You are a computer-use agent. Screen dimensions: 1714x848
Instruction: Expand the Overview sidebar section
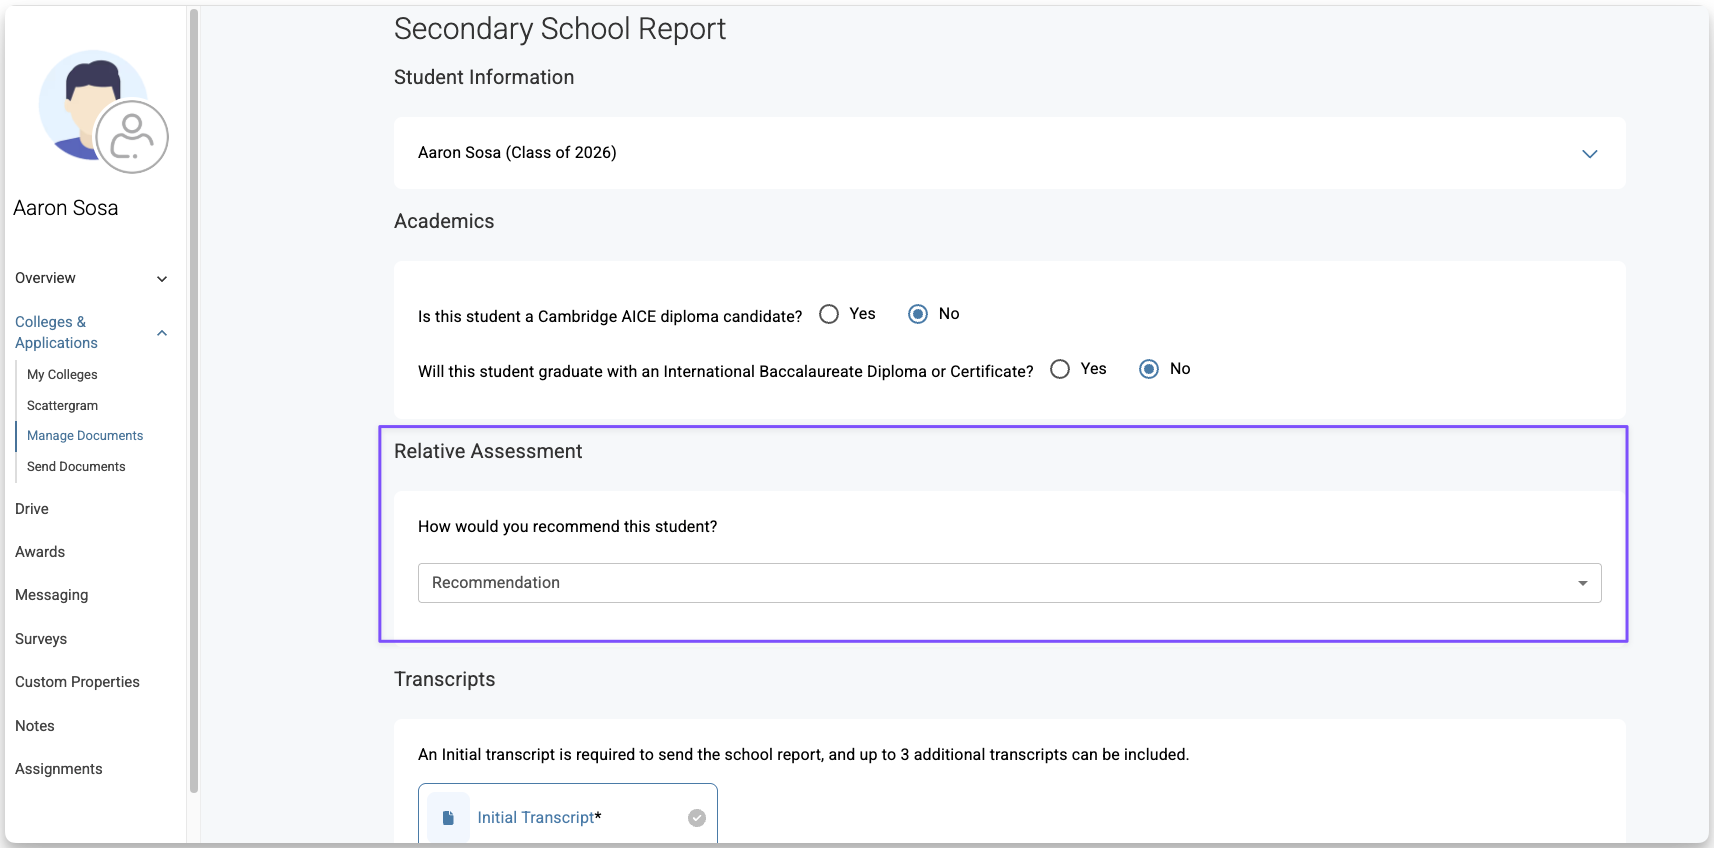pos(162,279)
